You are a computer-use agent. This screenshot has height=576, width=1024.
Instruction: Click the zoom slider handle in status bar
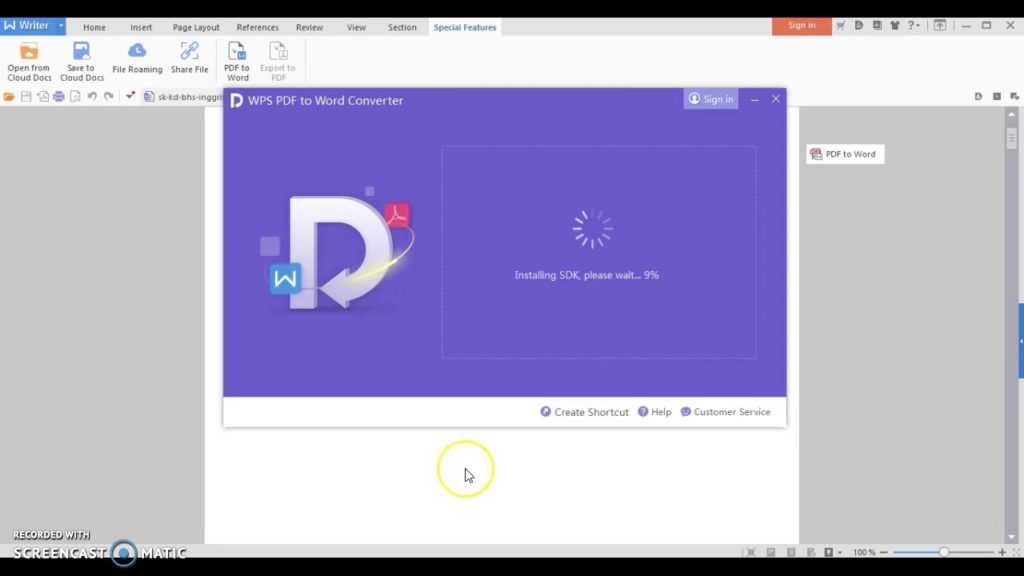[x=943, y=552]
